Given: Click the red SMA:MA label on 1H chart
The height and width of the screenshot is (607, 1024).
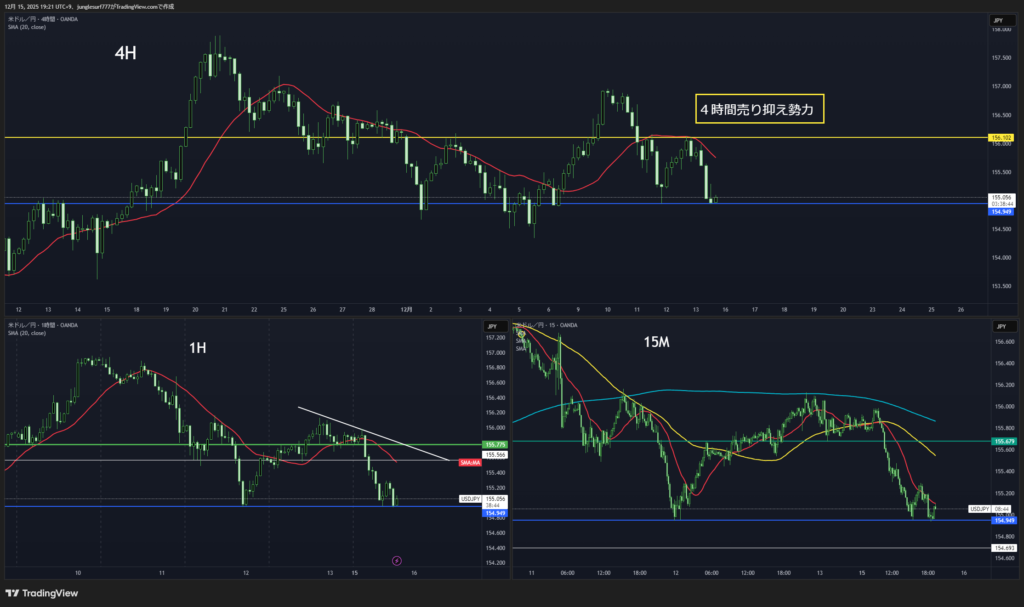Looking at the screenshot, I should pyautogui.click(x=468, y=462).
